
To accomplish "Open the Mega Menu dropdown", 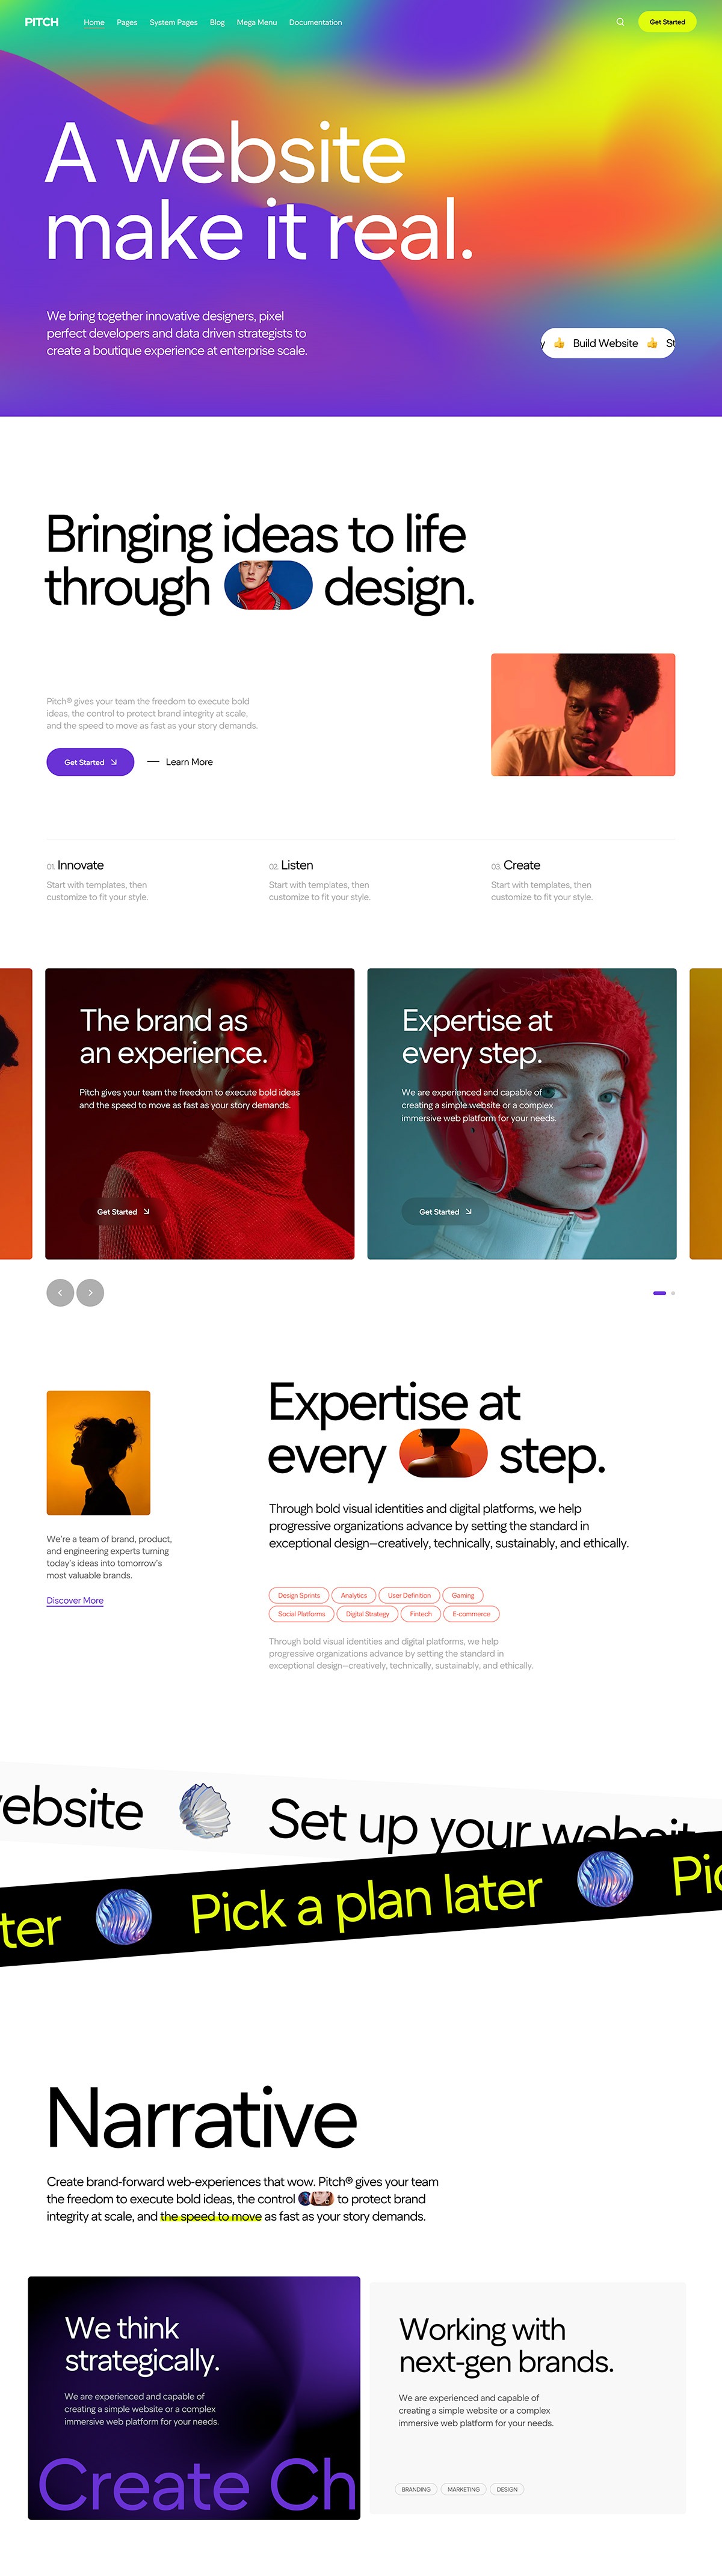I will click(x=257, y=22).
